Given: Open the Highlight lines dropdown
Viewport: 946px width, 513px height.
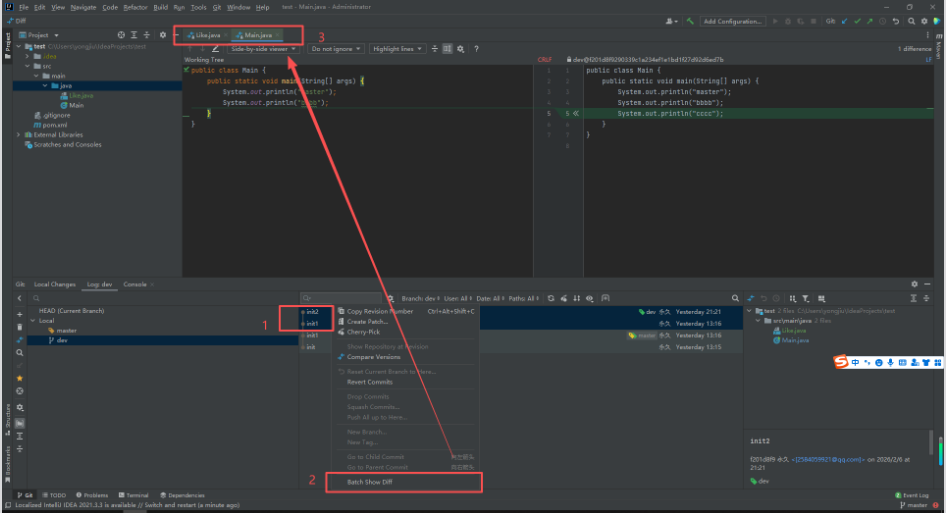Looking at the screenshot, I should [x=397, y=49].
